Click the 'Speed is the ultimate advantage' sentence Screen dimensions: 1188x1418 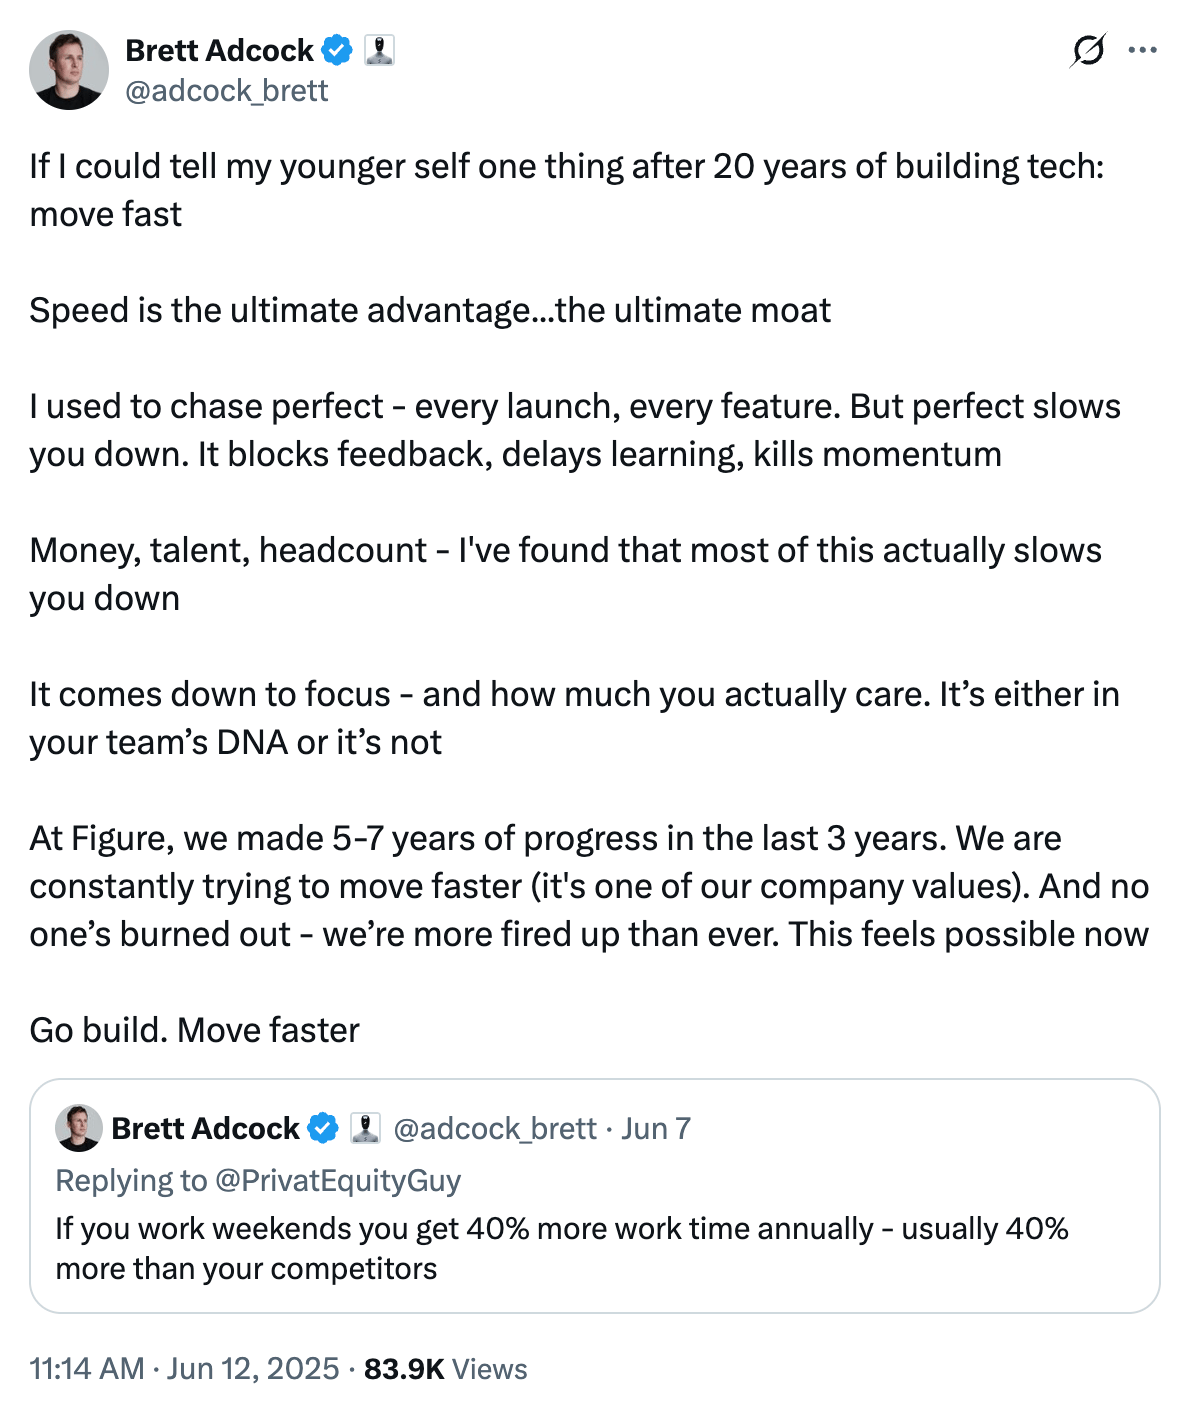[x=430, y=310]
